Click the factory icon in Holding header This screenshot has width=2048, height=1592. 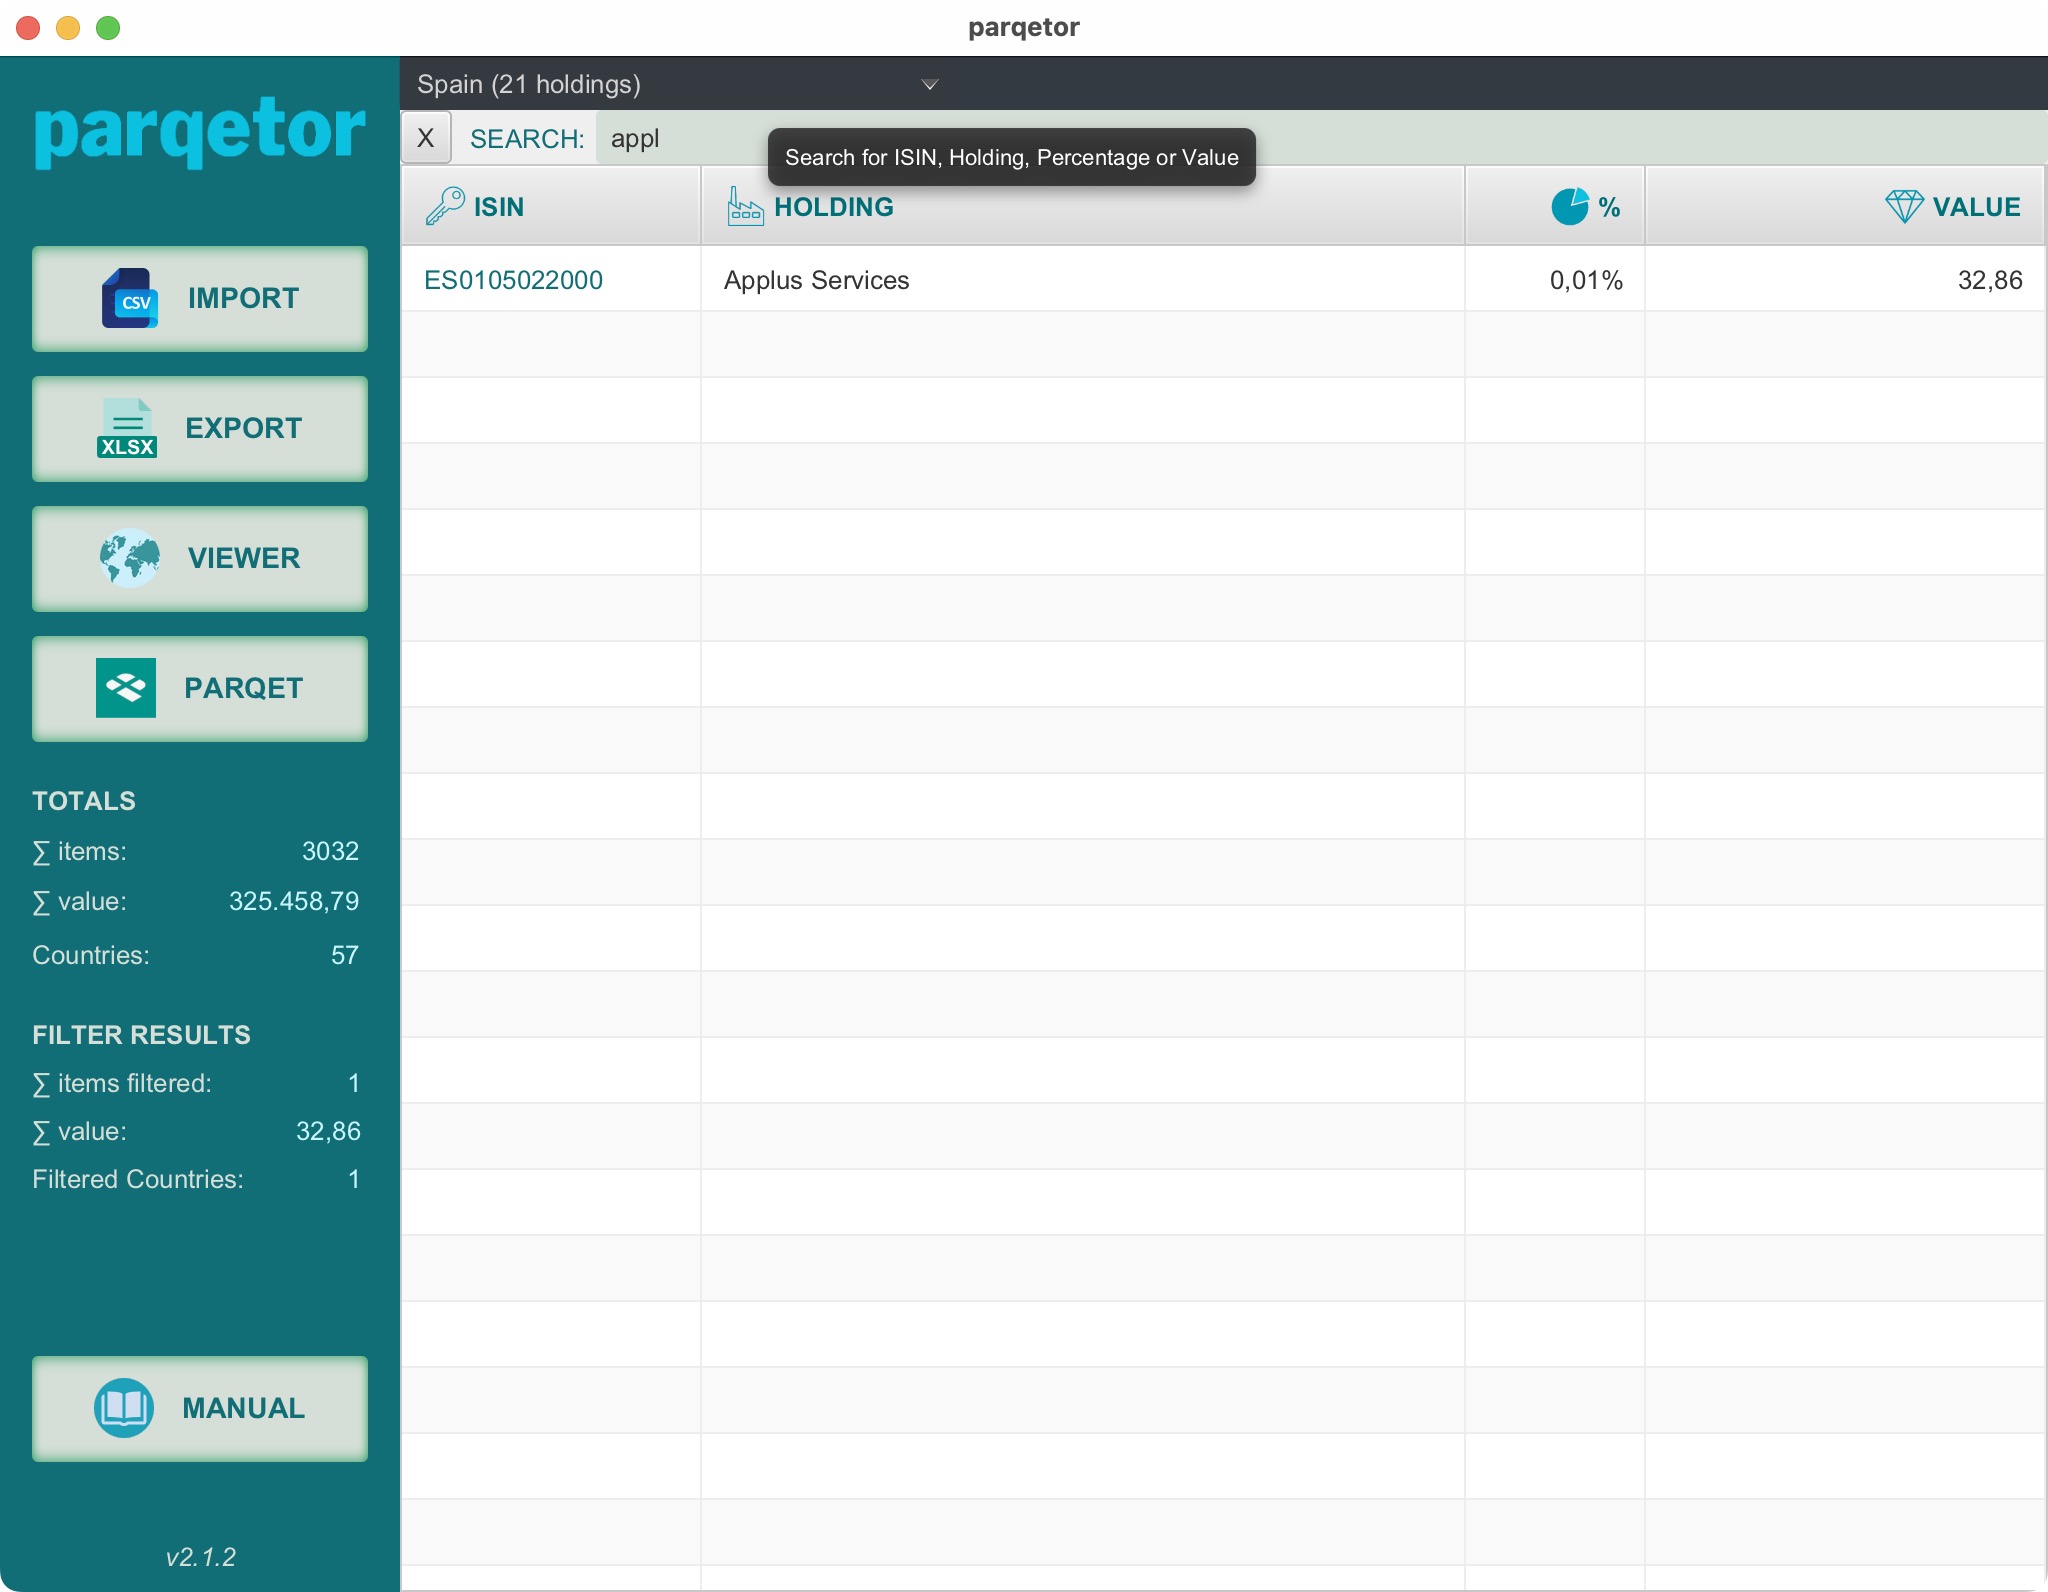(745, 206)
